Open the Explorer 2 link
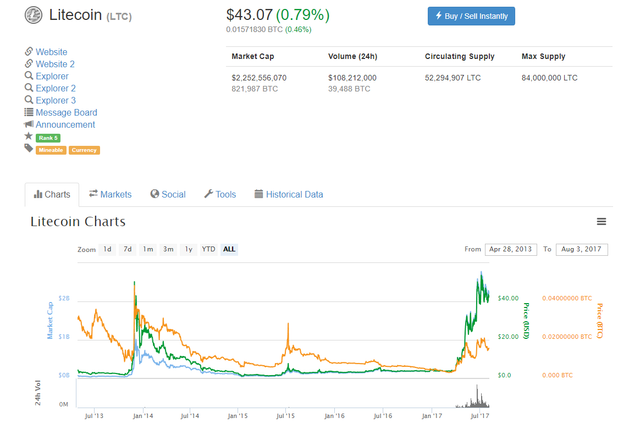Viewport: 640px width, 433px height. coord(56,89)
